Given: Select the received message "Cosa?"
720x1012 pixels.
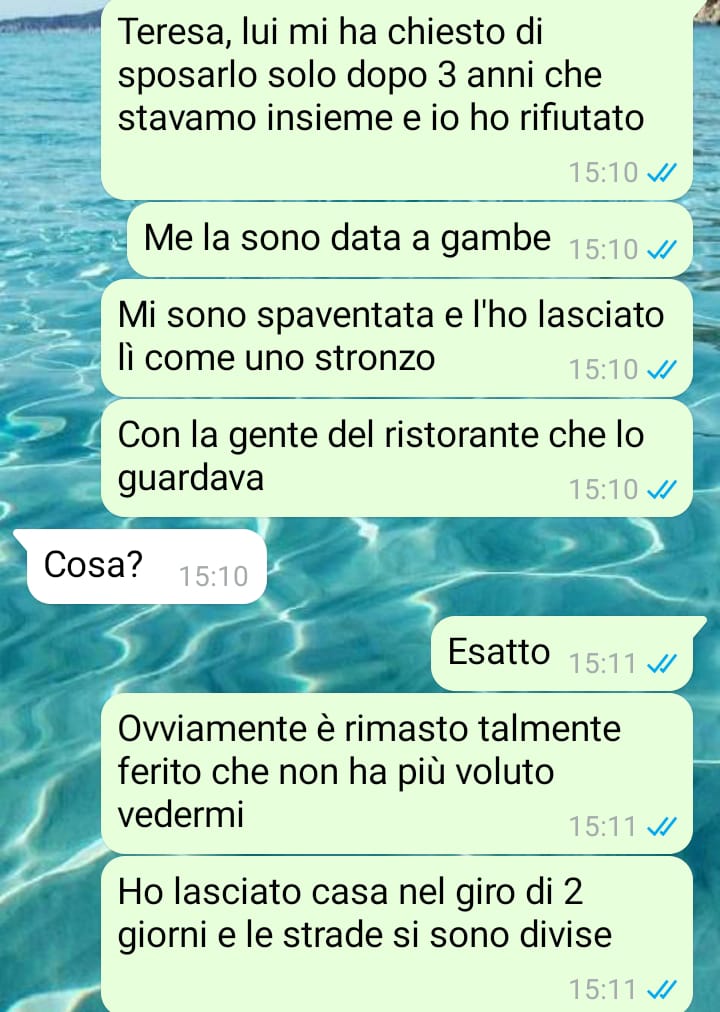Looking at the screenshot, I should (x=146, y=566).
